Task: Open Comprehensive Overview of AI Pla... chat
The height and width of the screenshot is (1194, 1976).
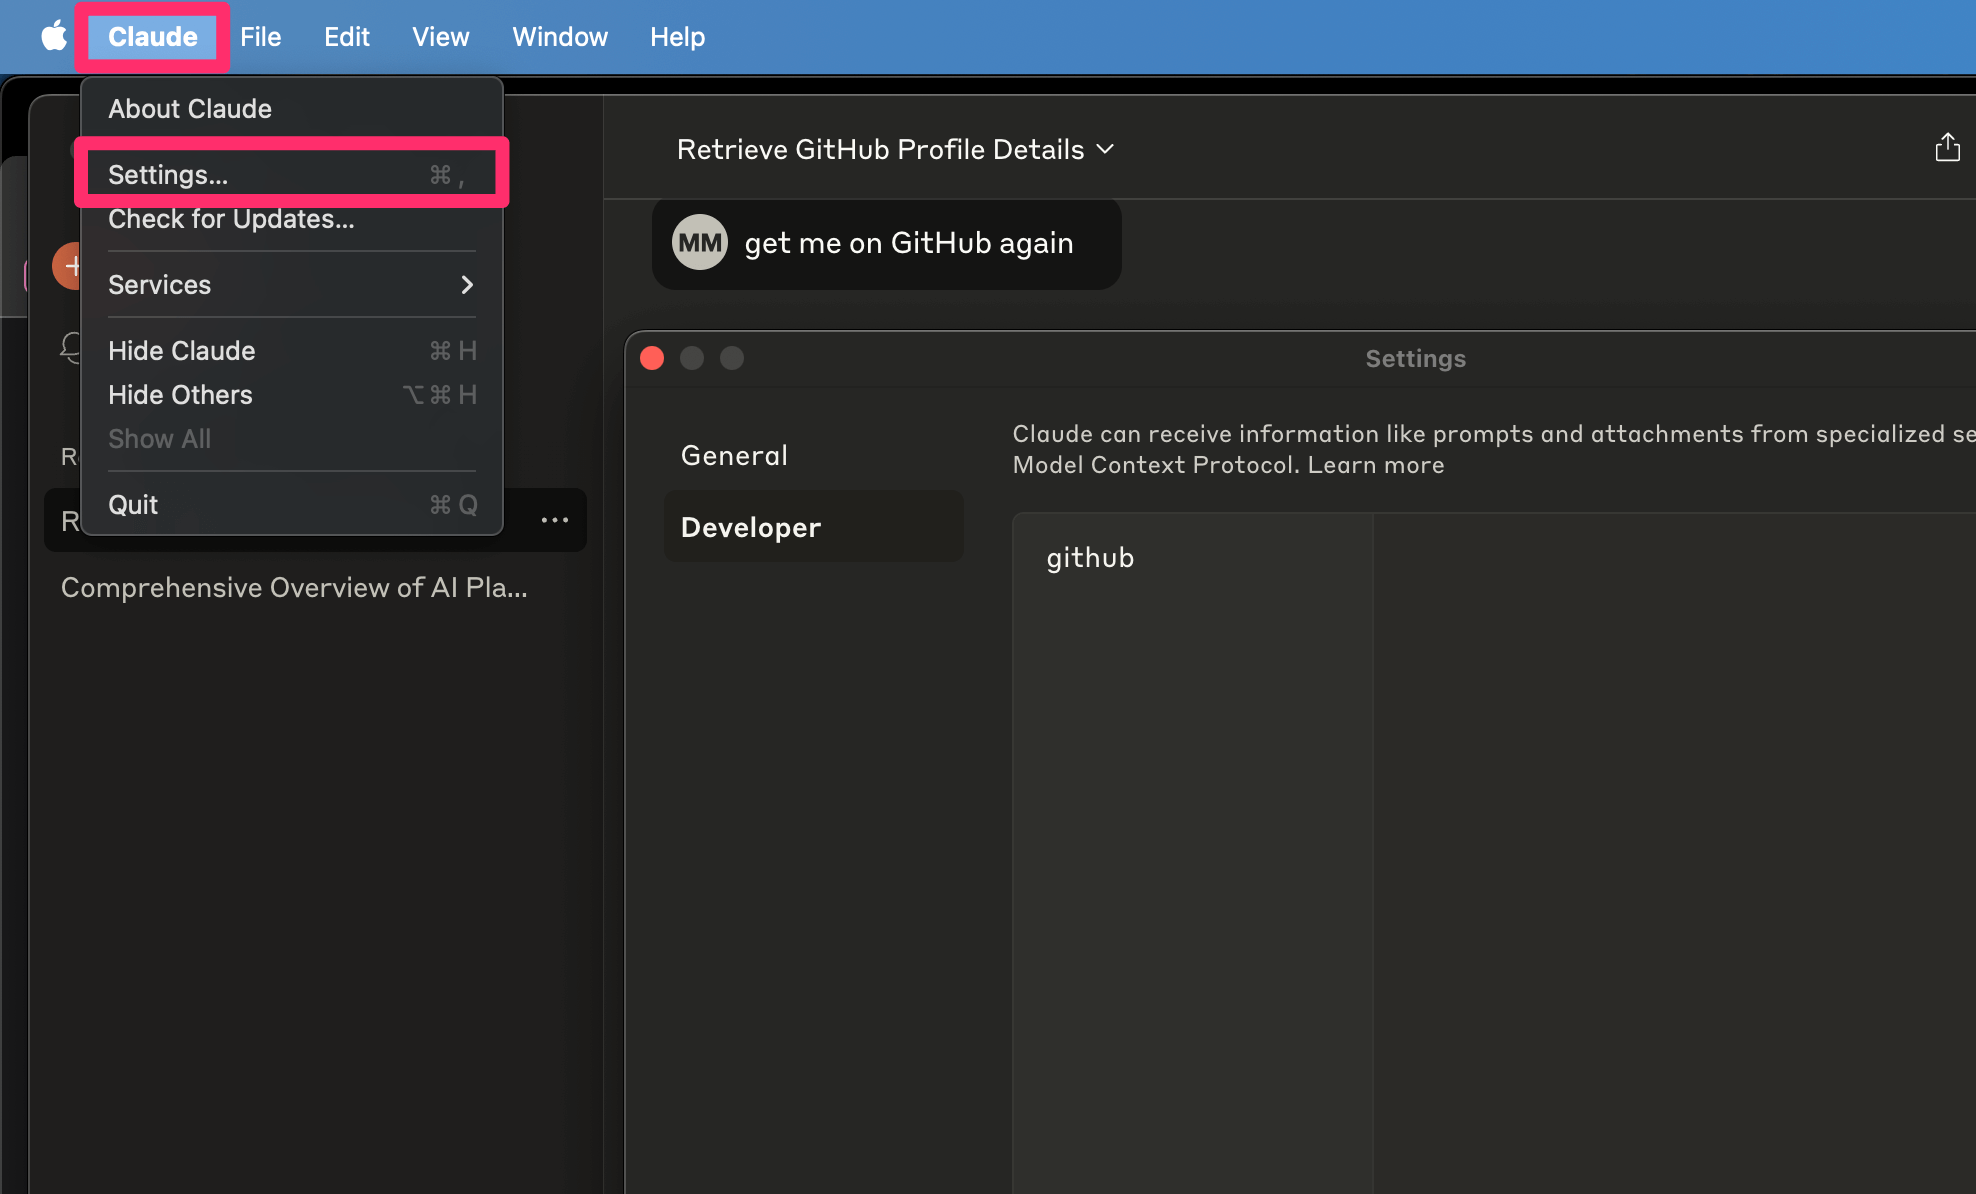Action: tap(294, 588)
